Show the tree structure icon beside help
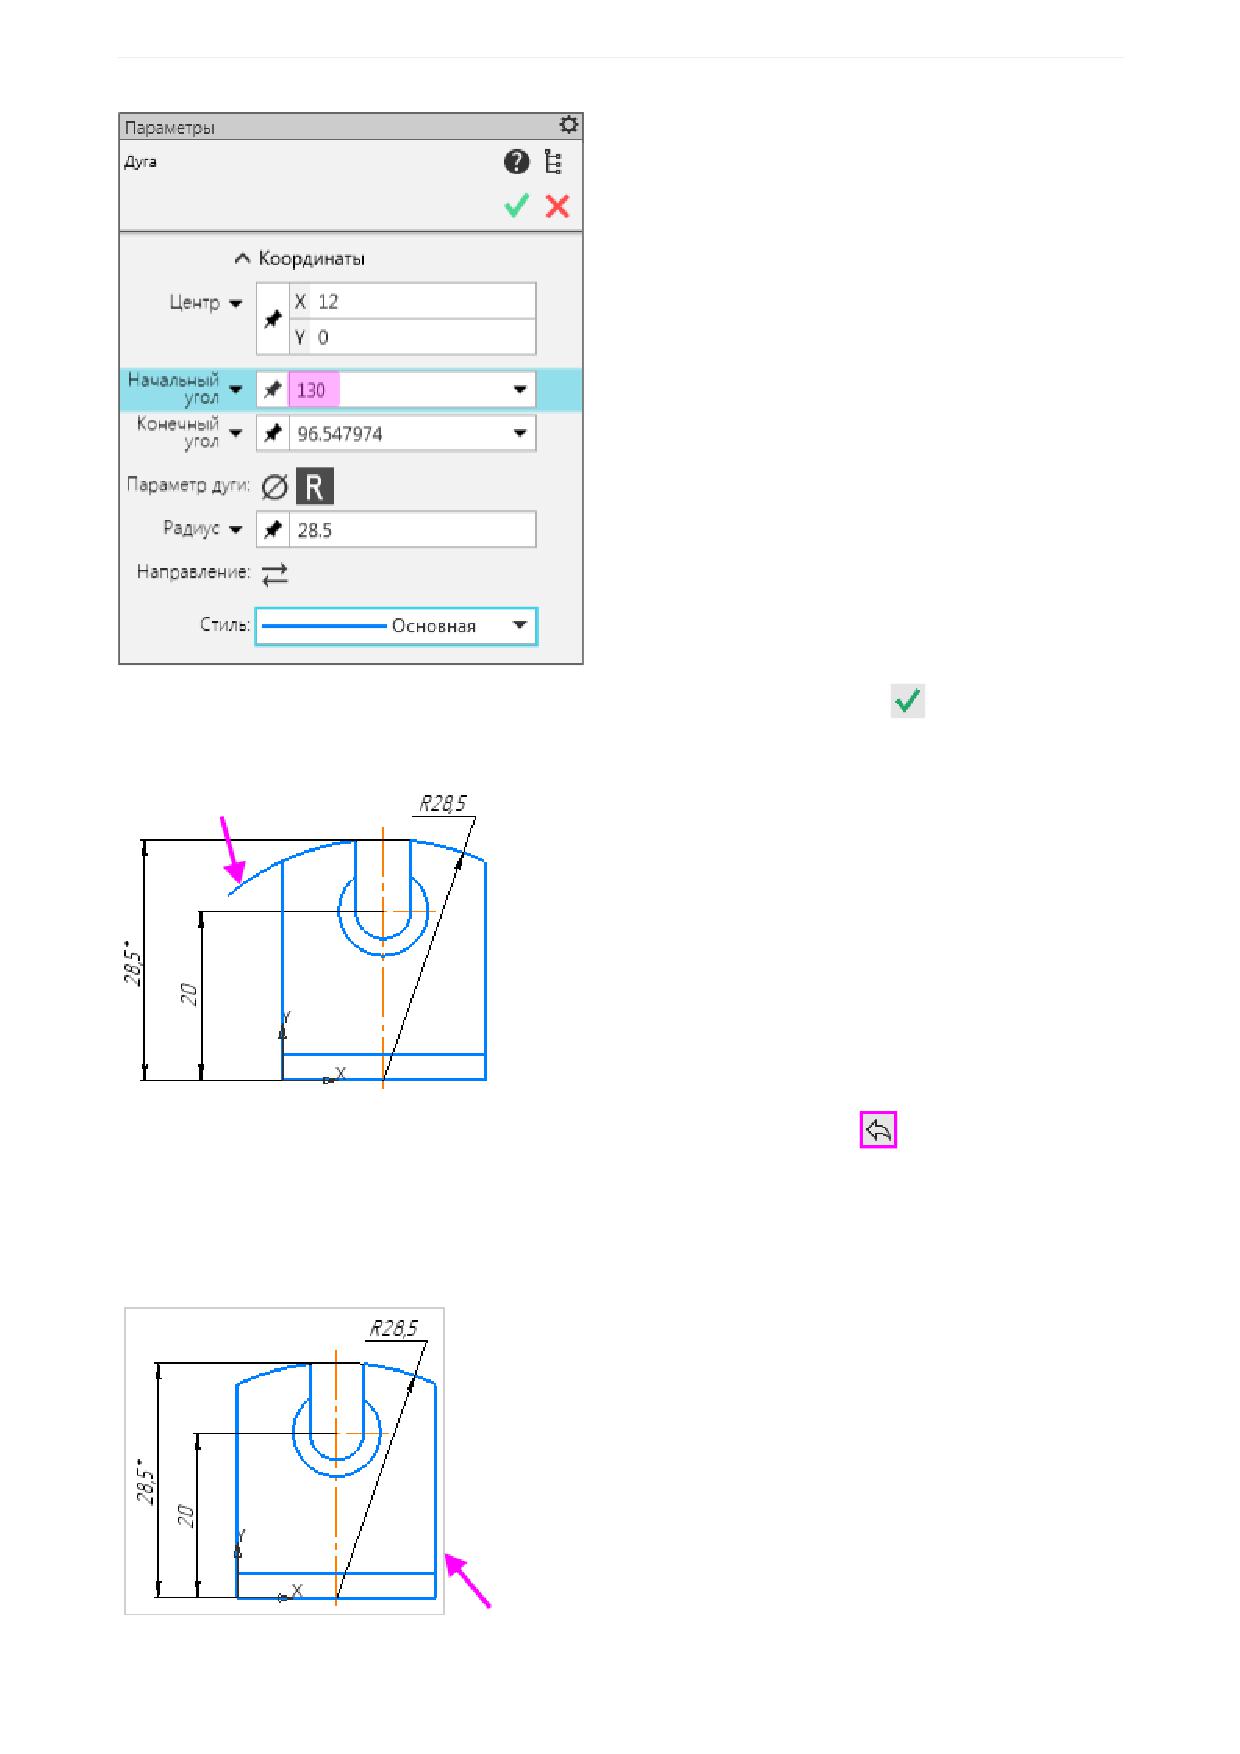This screenshot has height=1754, width=1240. coord(554,162)
